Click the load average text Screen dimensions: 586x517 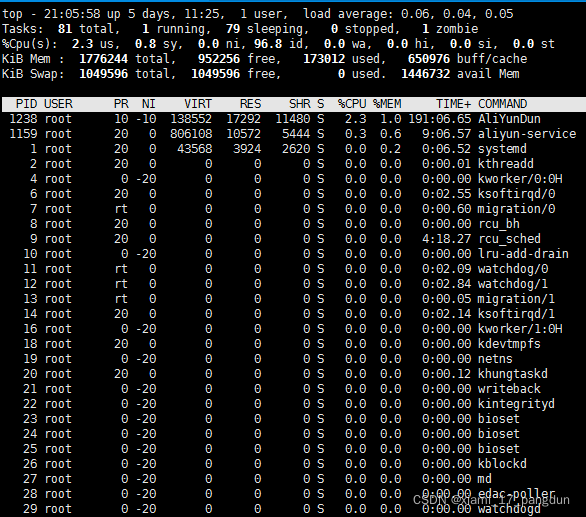coord(408,14)
